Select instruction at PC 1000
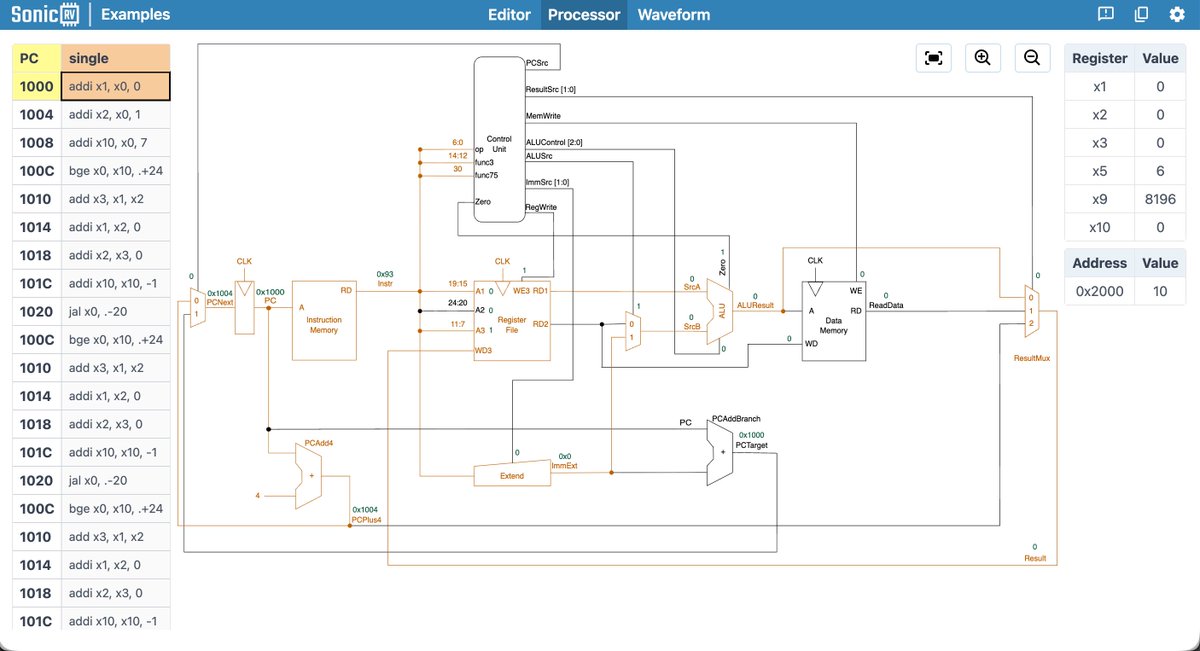Screen dimensions: 1200x651 tap(91, 86)
